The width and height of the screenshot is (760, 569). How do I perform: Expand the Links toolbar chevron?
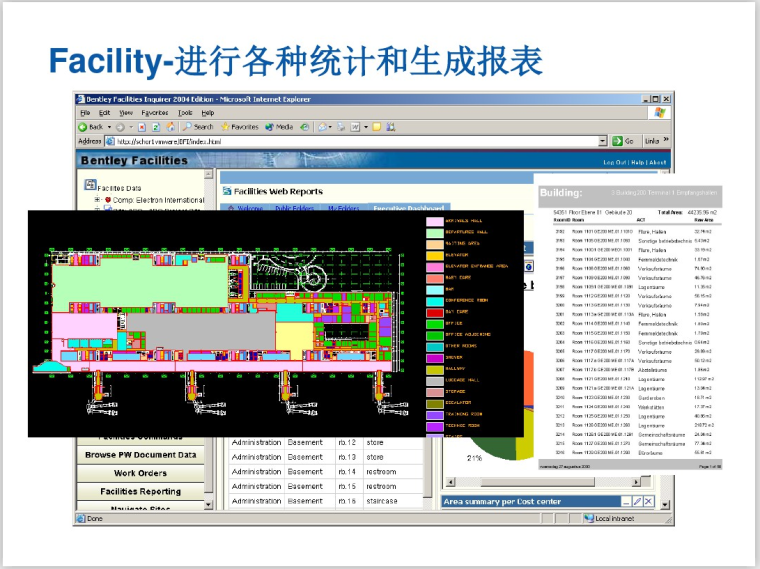coord(665,141)
